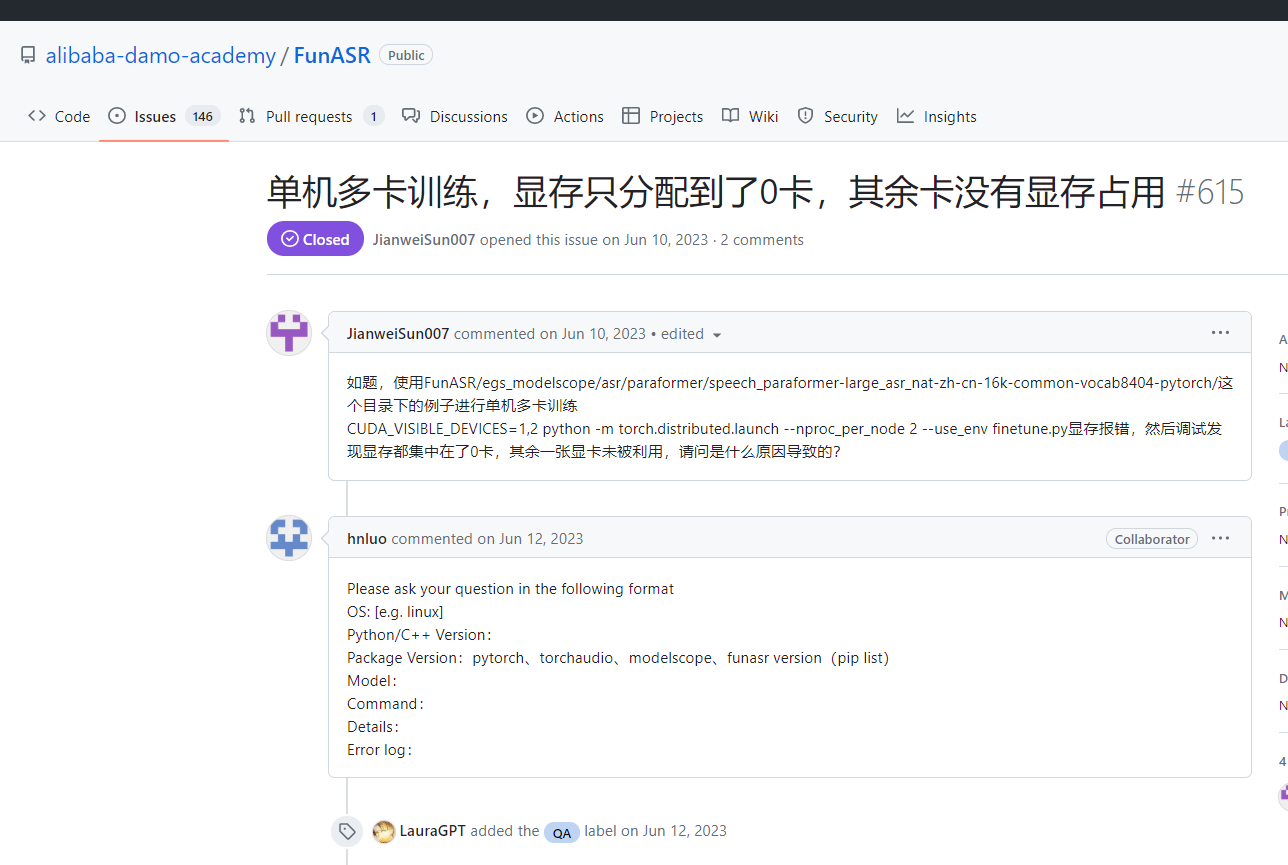
Task: Open the Insights tab
Action: pos(936,116)
